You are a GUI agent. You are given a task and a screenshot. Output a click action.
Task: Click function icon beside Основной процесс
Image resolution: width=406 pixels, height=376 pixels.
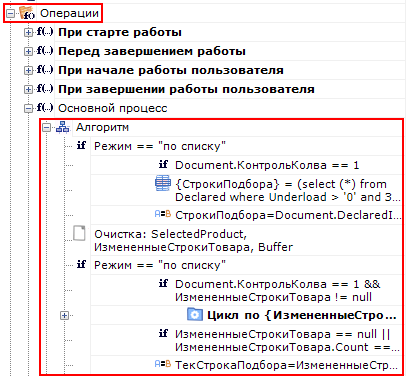[45, 108]
